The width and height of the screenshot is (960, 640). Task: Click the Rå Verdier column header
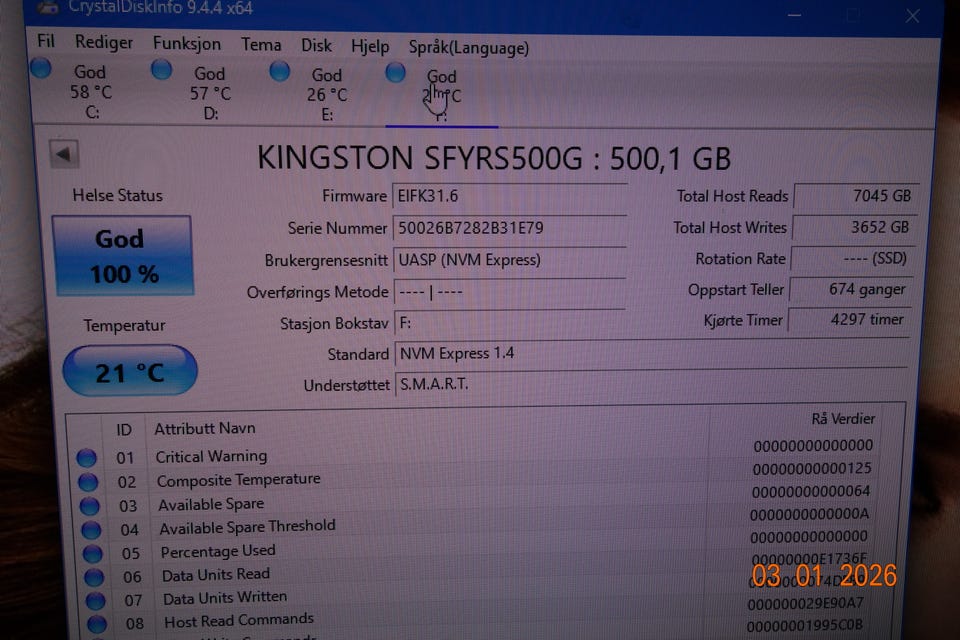tap(843, 419)
